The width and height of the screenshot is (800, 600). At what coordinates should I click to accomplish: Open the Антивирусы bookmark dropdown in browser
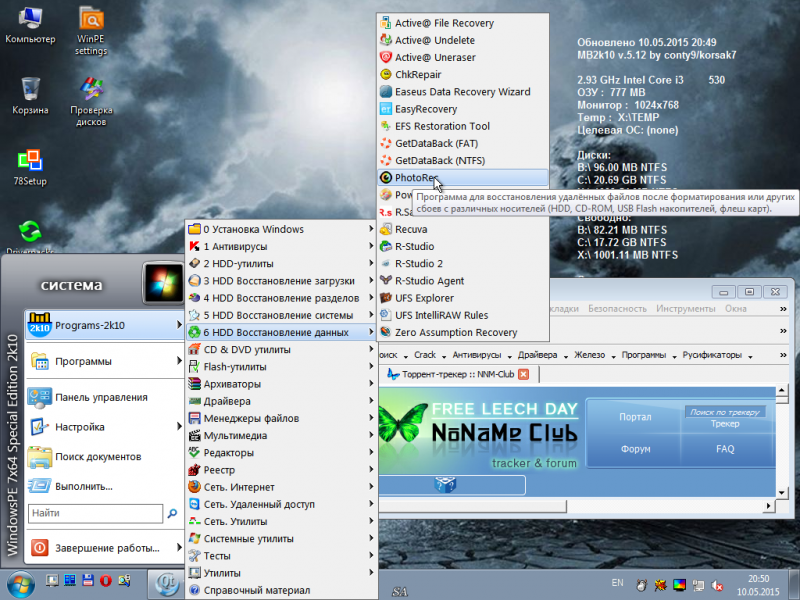pyautogui.click(x=481, y=355)
